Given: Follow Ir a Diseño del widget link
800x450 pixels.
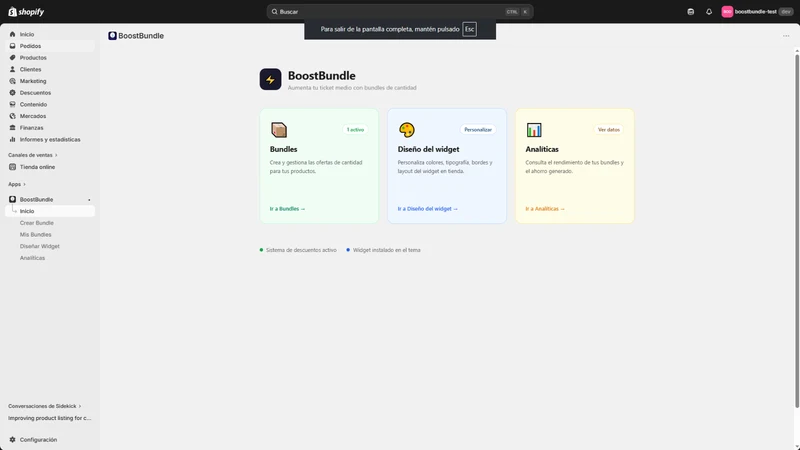Looking at the screenshot, I should [428, 209].
